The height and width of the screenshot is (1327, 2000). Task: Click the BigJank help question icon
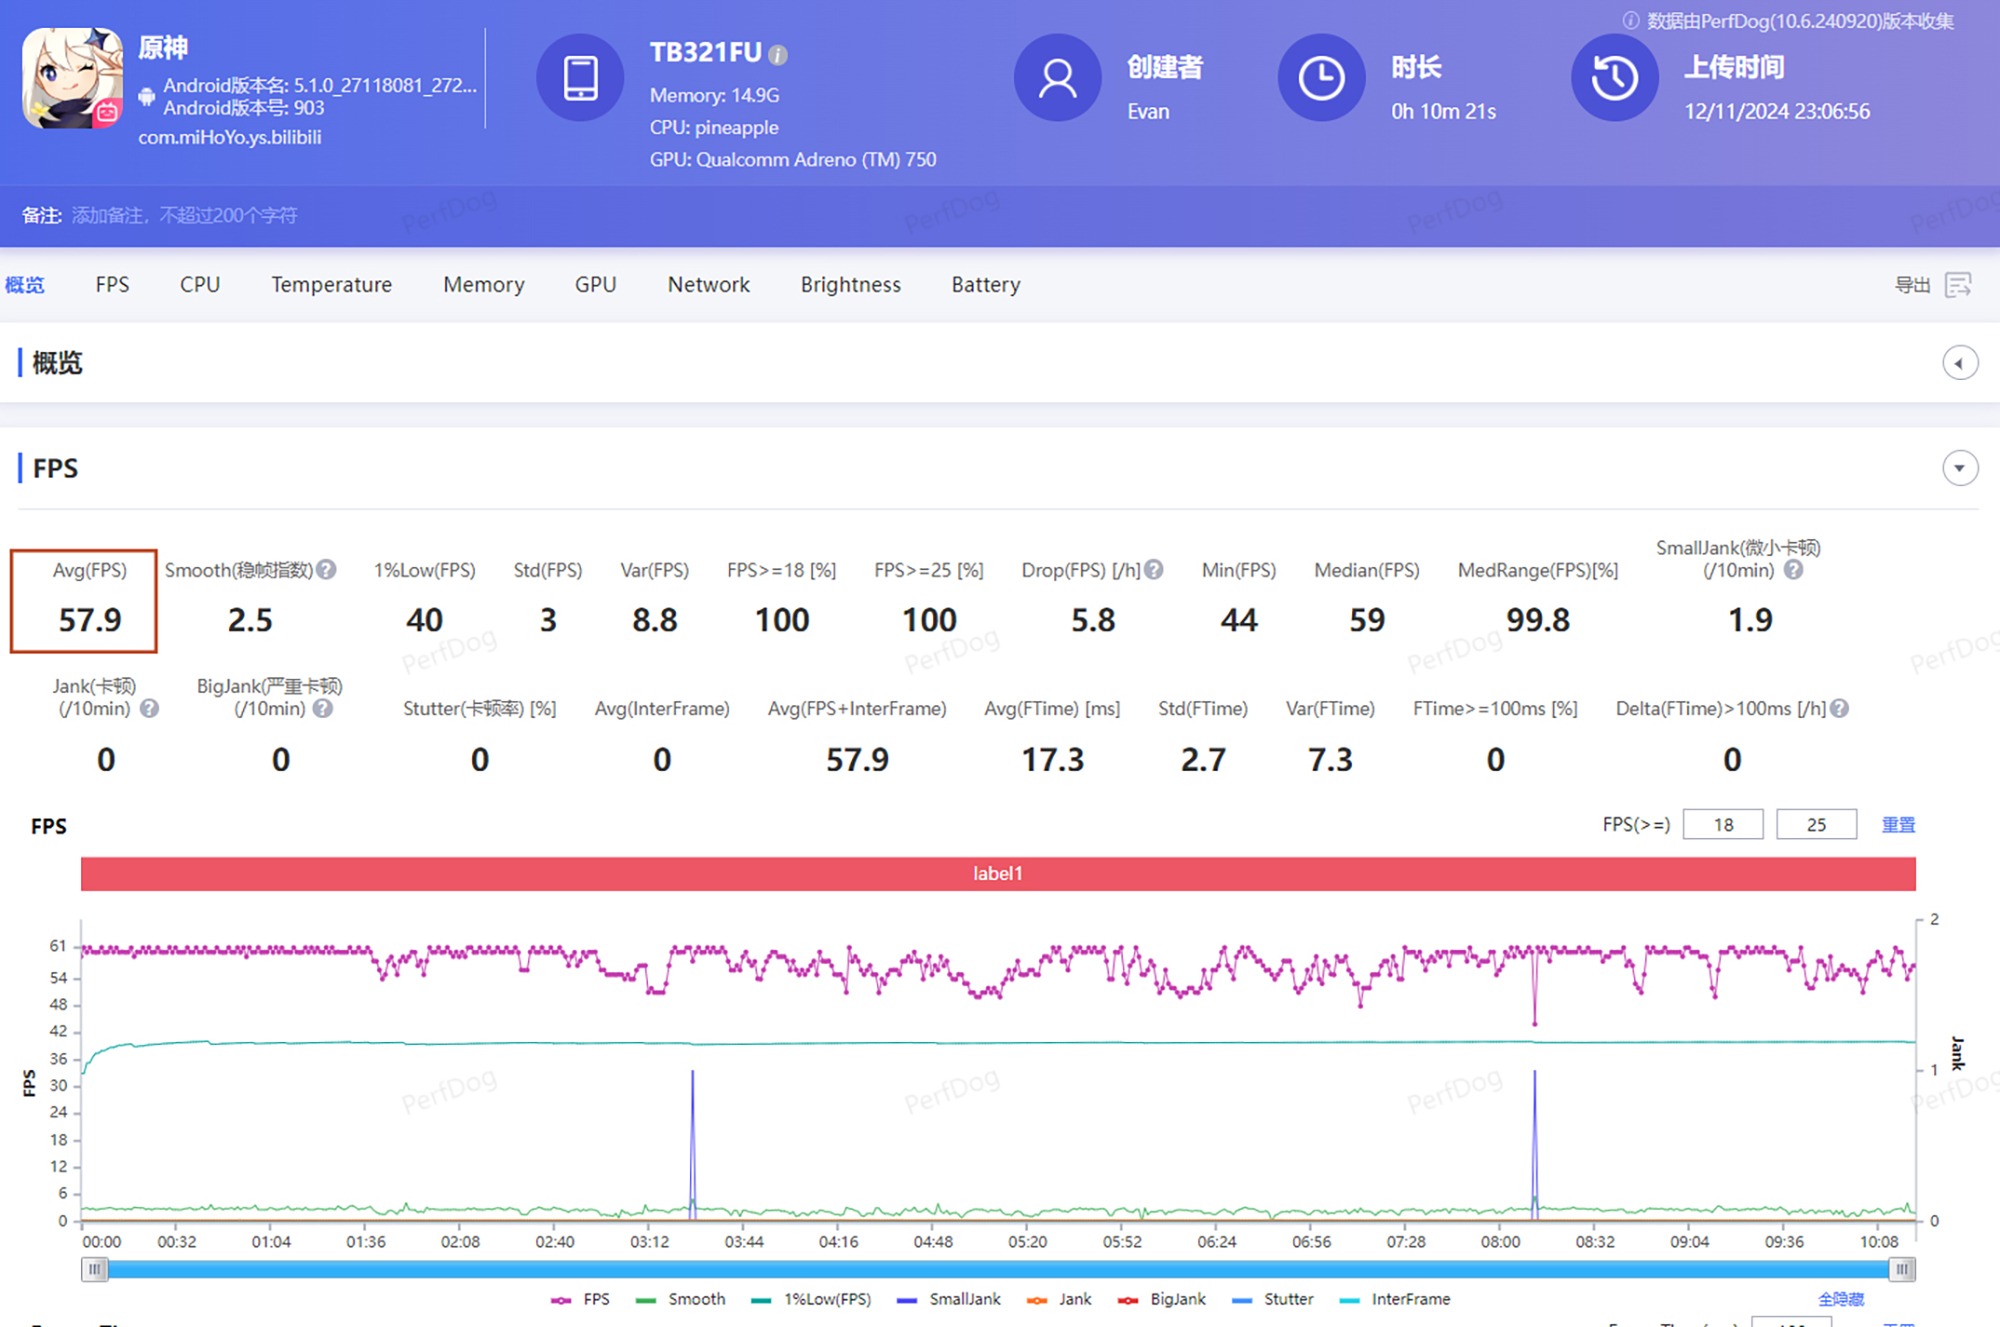point(322,709)
